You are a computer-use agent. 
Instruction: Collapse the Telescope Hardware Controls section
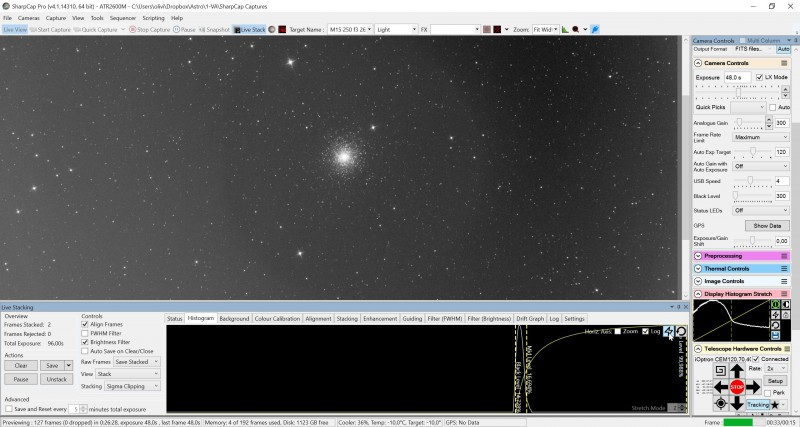point(698,349)
